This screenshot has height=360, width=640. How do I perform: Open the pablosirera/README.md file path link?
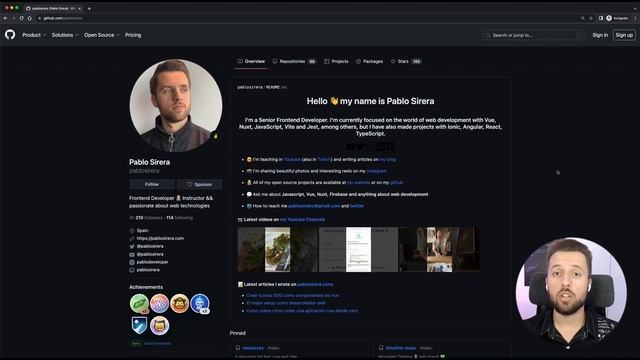(x=262, y=87)
